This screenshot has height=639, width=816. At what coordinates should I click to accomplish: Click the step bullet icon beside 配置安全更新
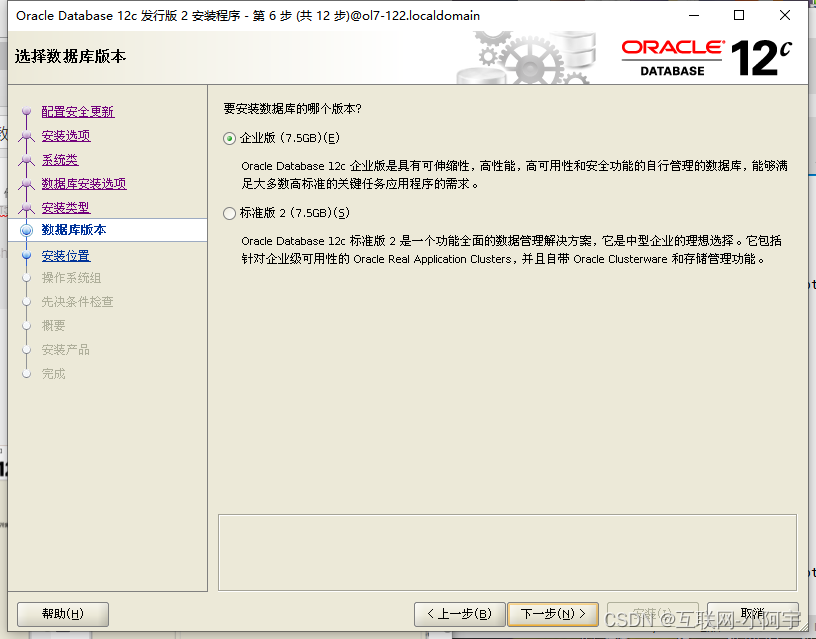pos(27,111)
